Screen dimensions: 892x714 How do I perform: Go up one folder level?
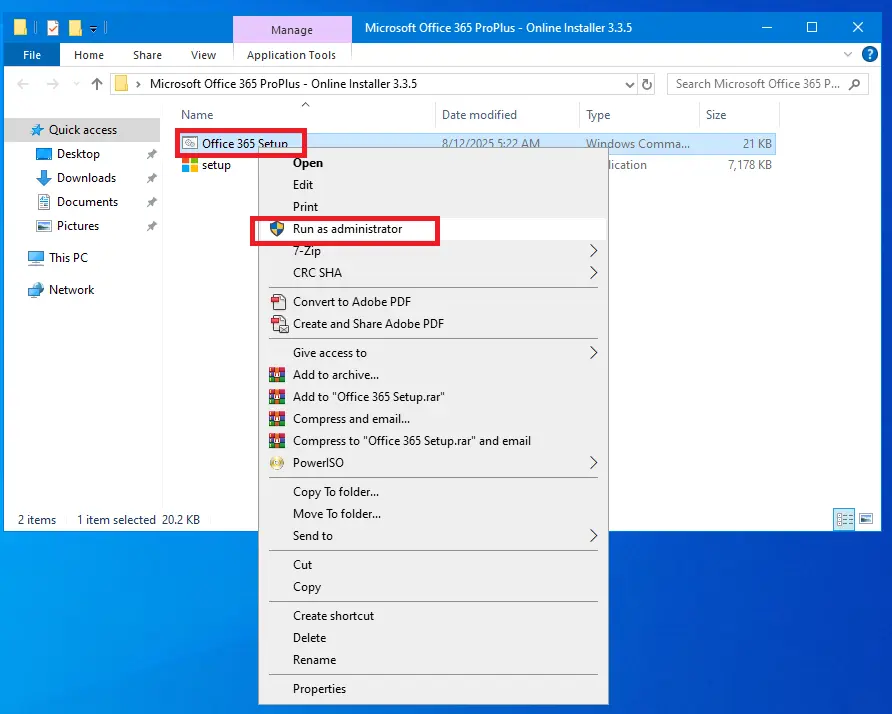pyautogui.click(x=97, y=84)
